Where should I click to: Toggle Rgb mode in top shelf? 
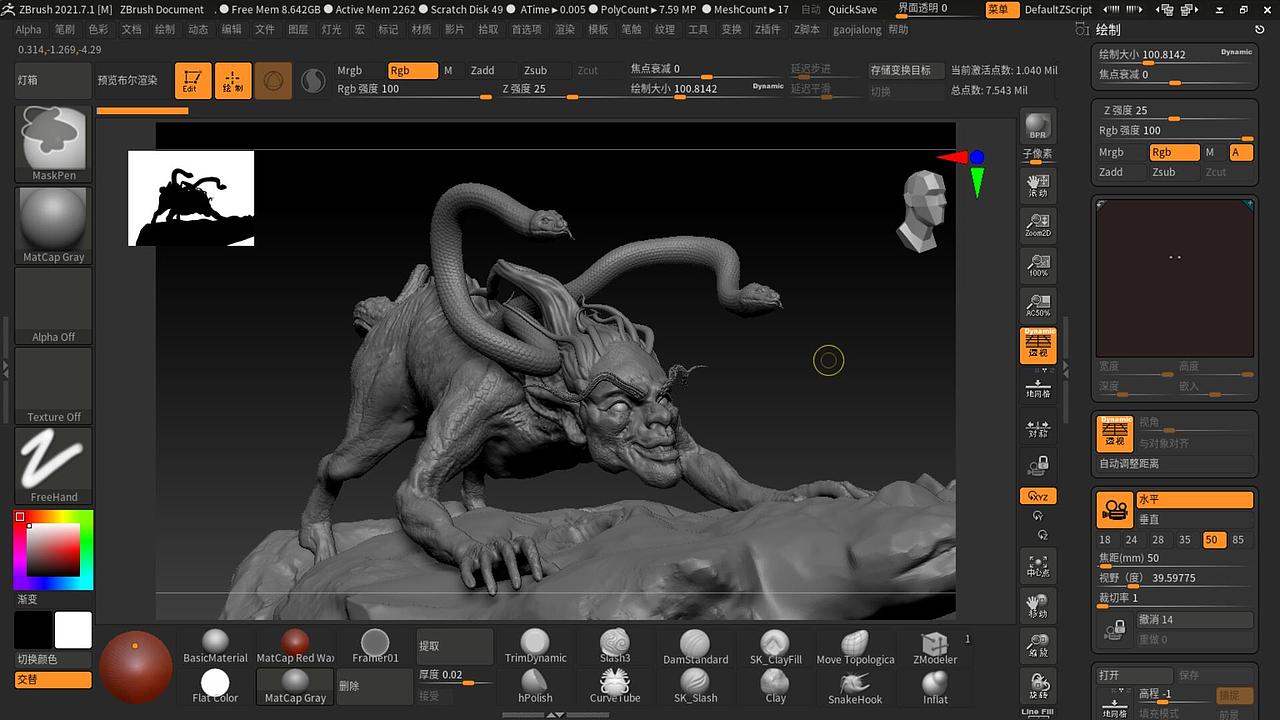(x=413, y=71)
